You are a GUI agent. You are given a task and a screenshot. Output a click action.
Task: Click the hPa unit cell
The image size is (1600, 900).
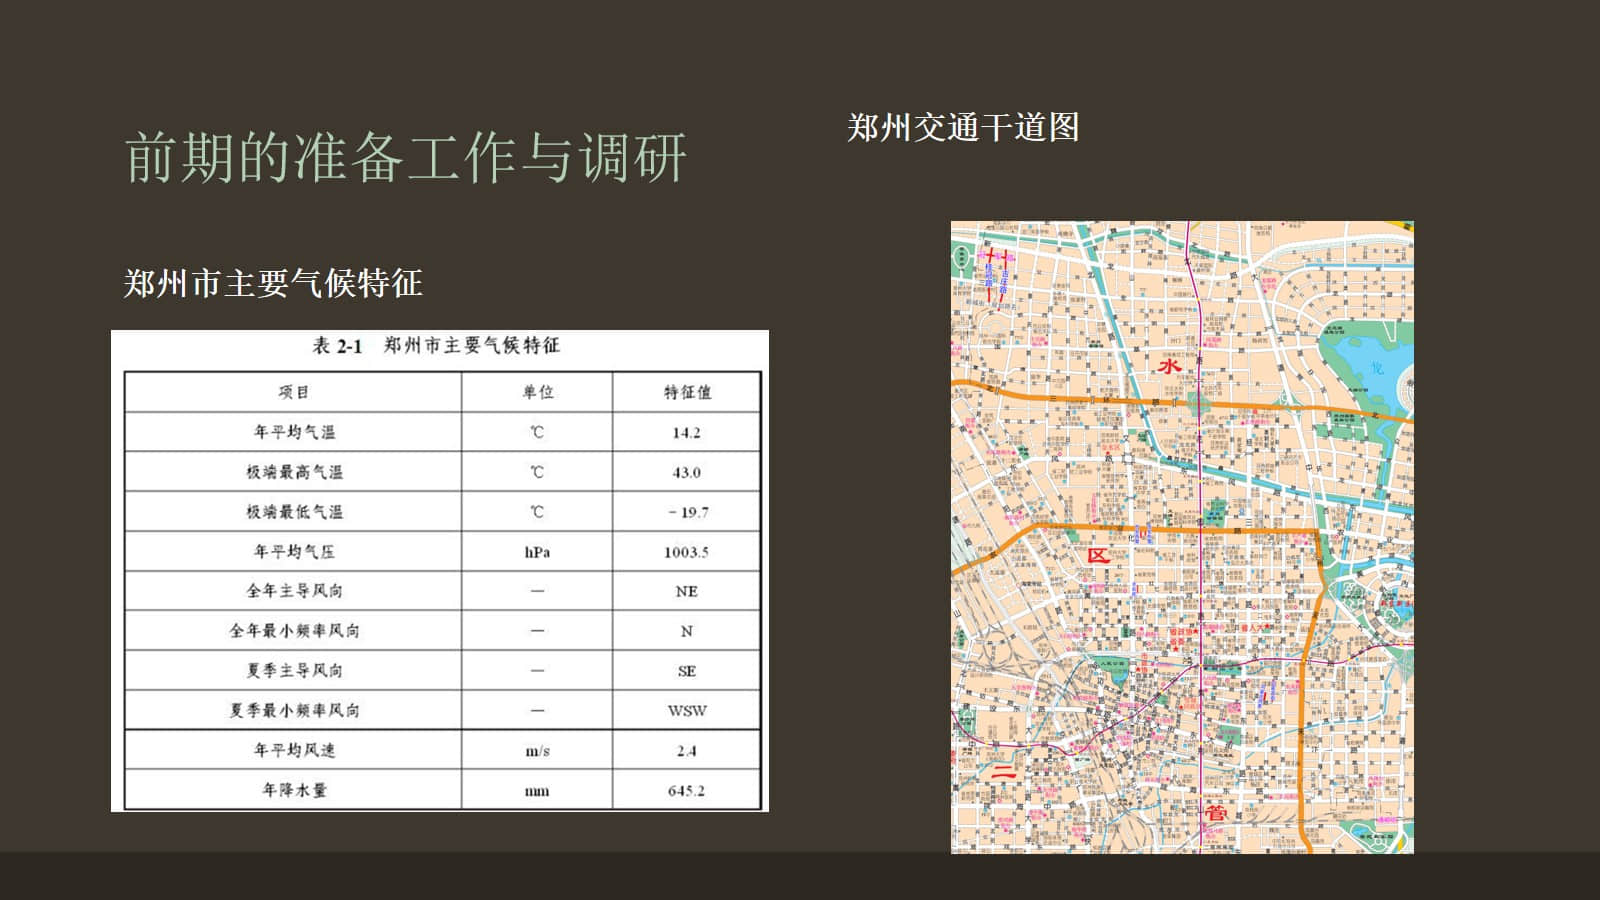(537, 552)
